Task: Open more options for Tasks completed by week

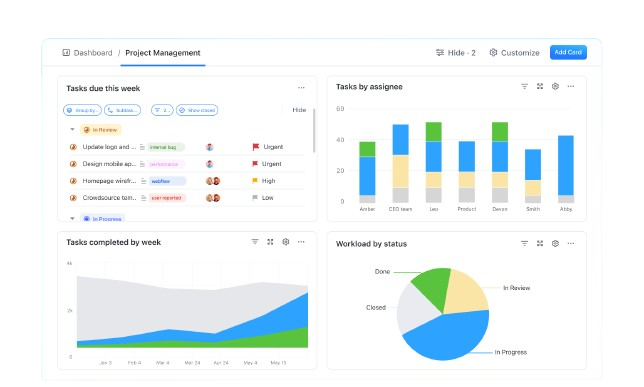Action: pos(301,242)
